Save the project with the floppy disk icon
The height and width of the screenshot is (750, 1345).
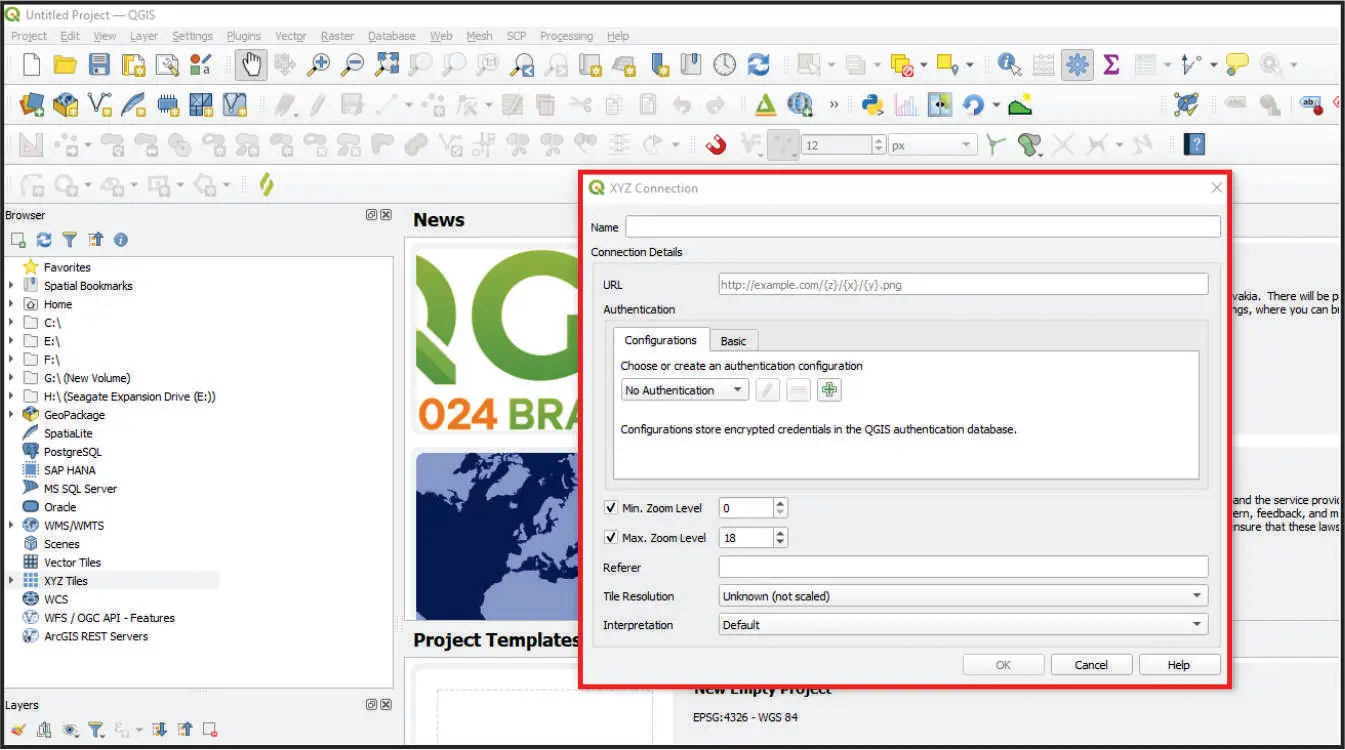[99, 65]
